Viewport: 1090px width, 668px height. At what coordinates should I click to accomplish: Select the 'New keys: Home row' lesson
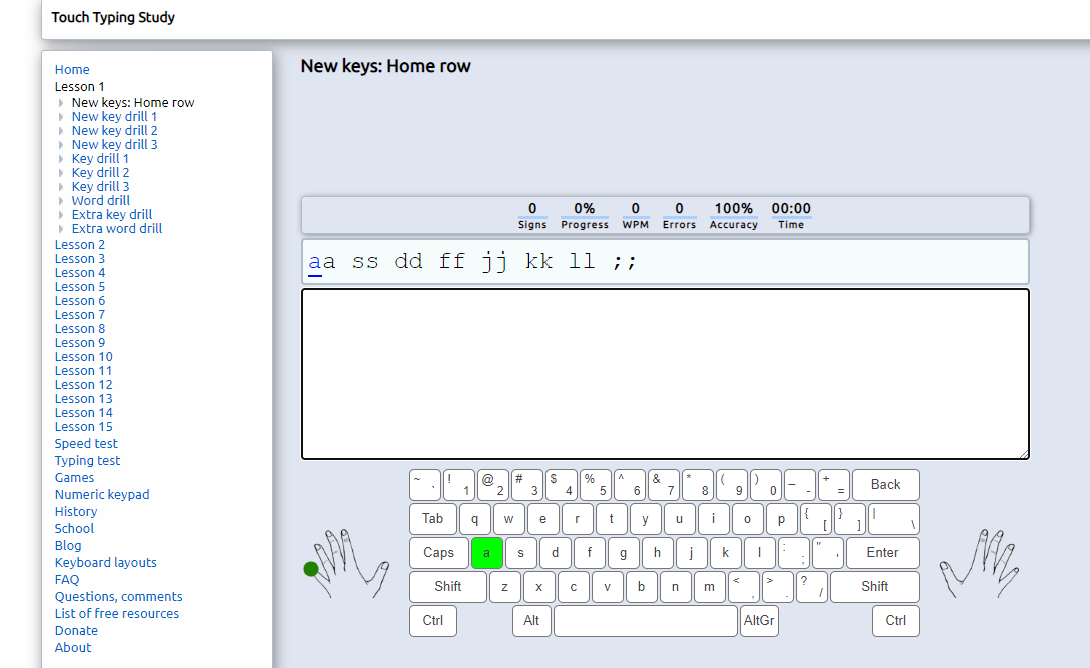(x=132, y=102)
